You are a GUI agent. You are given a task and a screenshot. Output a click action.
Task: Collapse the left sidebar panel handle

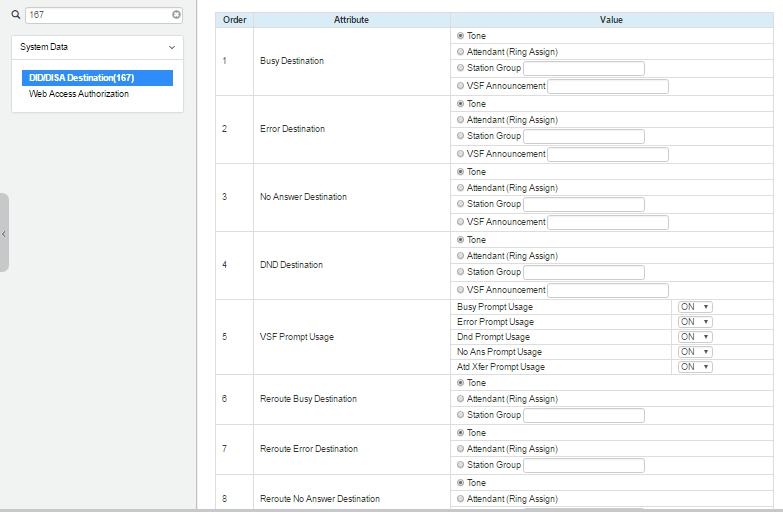click(4, 233)
